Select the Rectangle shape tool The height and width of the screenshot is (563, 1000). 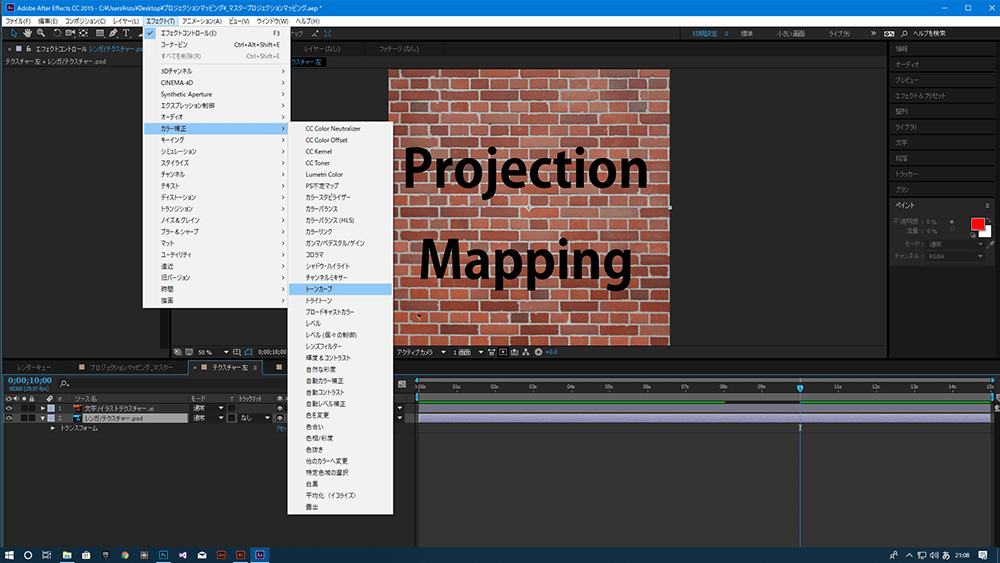98,33
